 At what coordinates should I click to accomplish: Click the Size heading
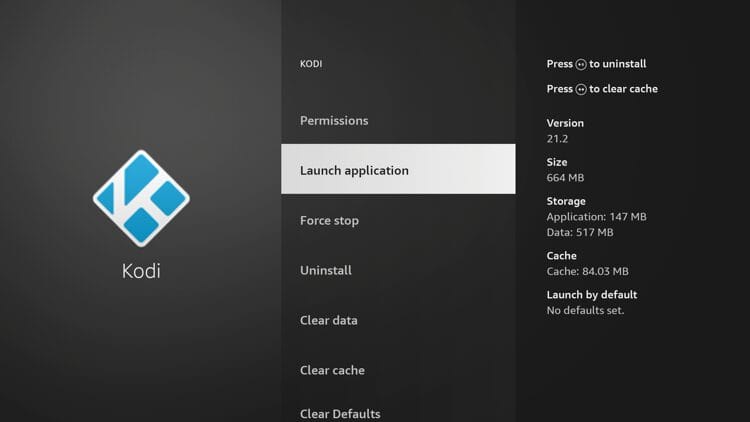557,162
